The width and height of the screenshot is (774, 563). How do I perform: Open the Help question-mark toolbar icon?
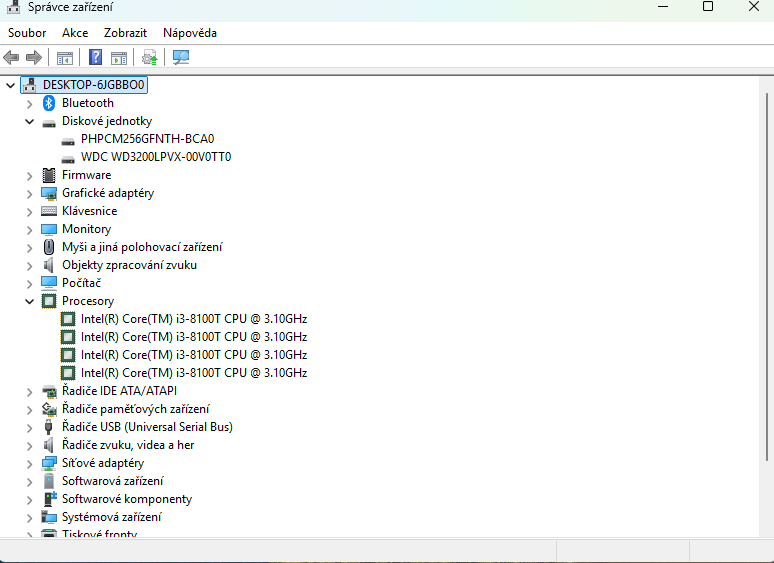tap(95, 57)
